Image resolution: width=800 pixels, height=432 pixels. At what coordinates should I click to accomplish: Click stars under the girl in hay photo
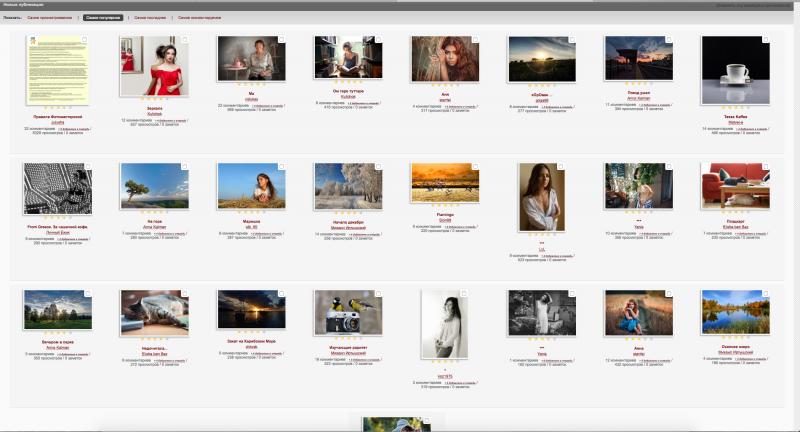pyautogui.click(x=252, y=212)
